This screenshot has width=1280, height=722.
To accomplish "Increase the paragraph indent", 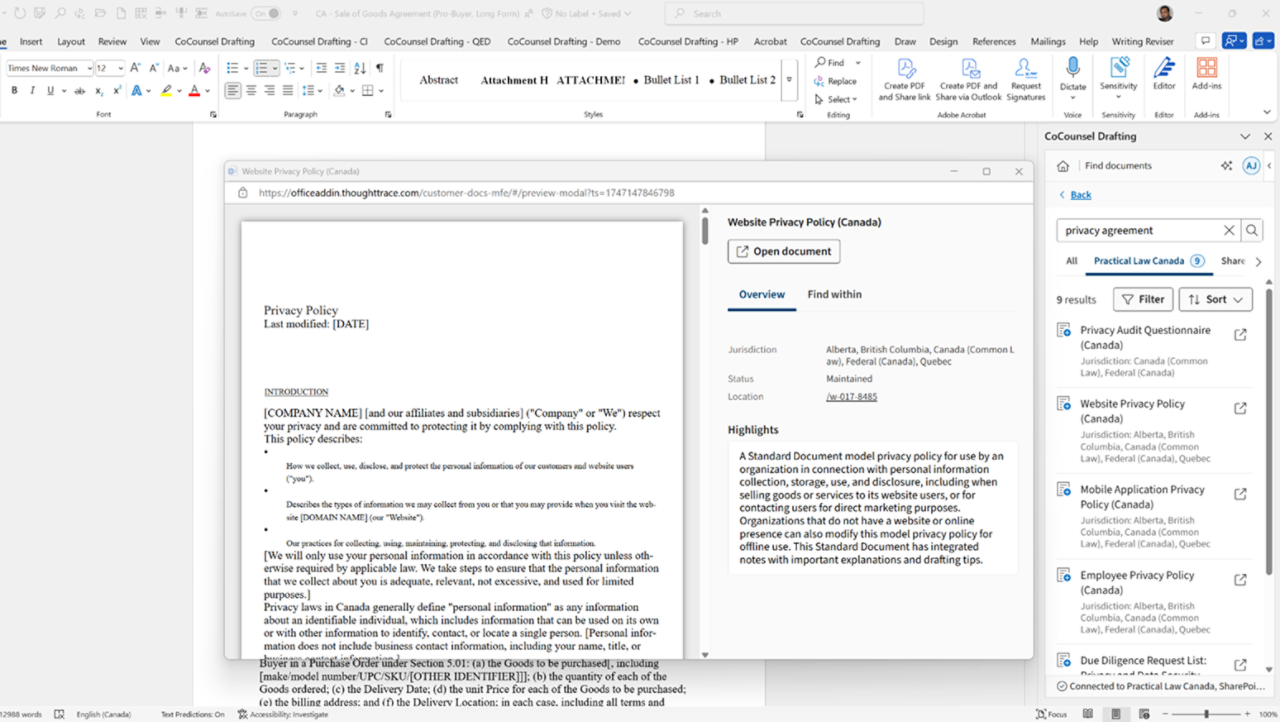I will coord(340,68).
